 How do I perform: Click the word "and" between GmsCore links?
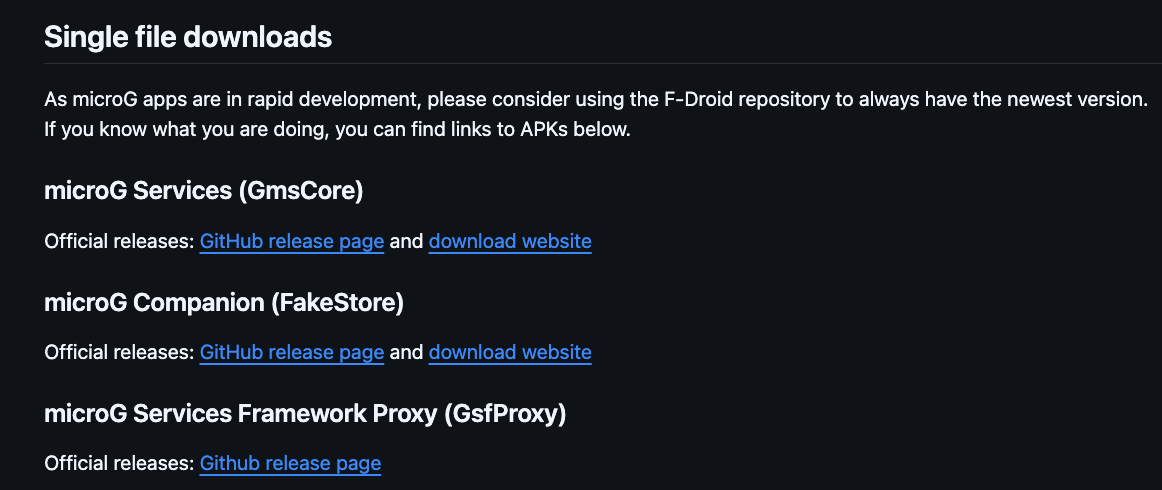click(407, 241)
